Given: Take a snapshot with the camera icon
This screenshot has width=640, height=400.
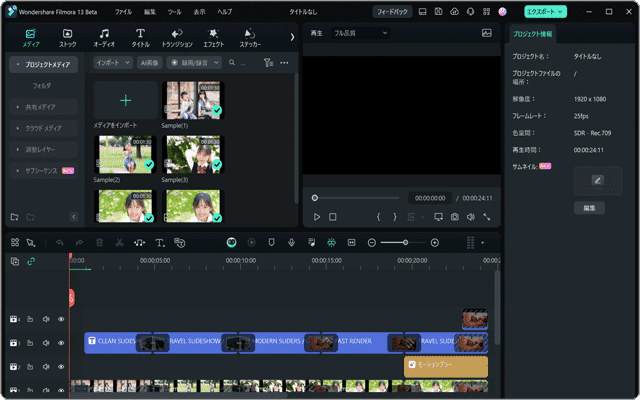Looking at the screenshot, I should point(454,217).
